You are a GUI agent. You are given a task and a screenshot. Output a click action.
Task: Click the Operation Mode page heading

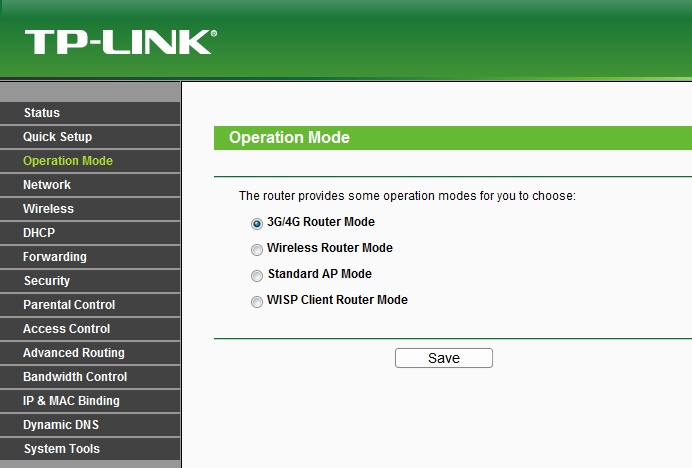click(x=289, y=137)
